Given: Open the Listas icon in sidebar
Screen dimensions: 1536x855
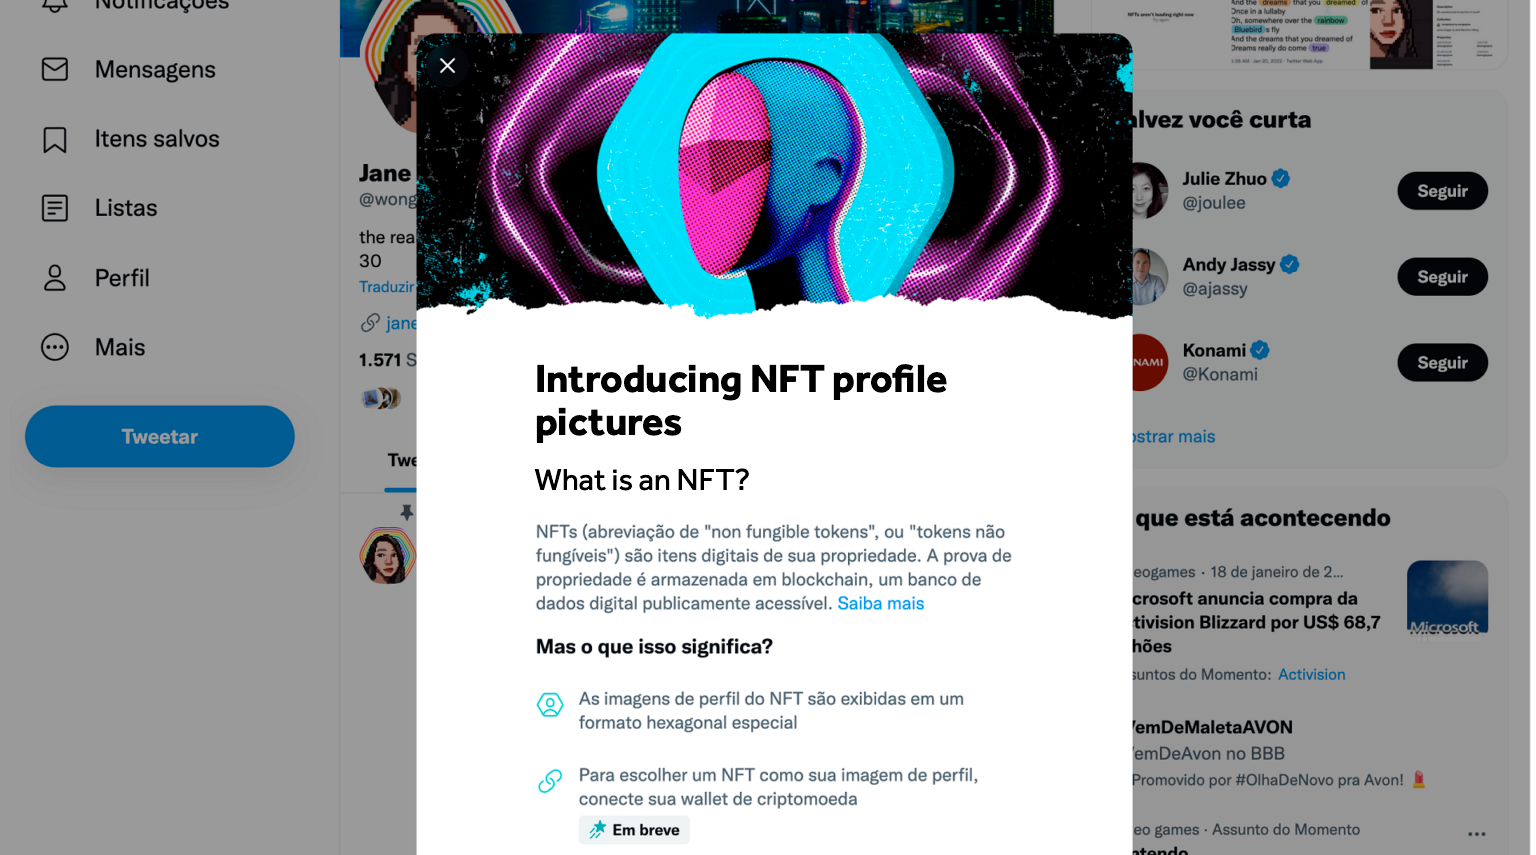Looking at the screenshot, I should pos(55,208).
